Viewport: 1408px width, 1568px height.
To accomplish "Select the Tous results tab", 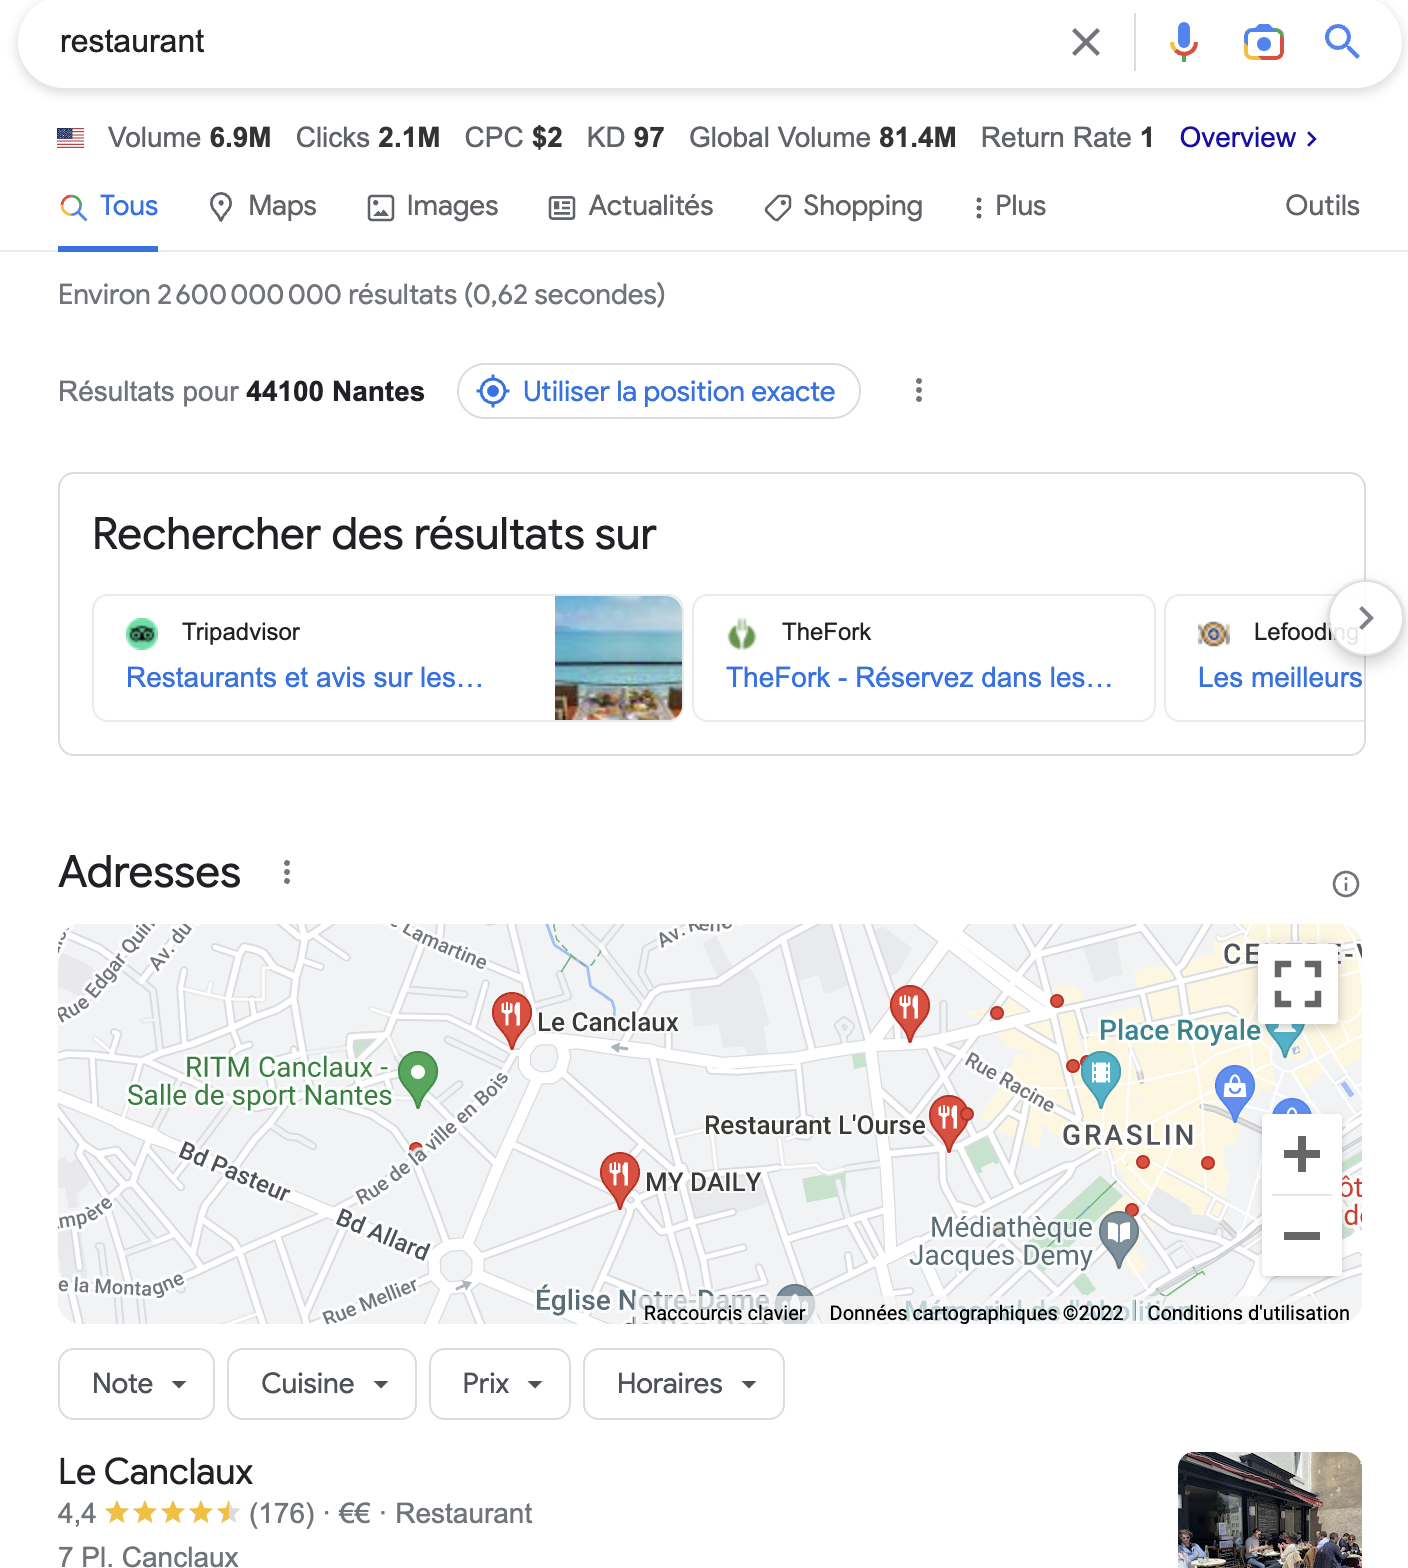I will [108, 206].
